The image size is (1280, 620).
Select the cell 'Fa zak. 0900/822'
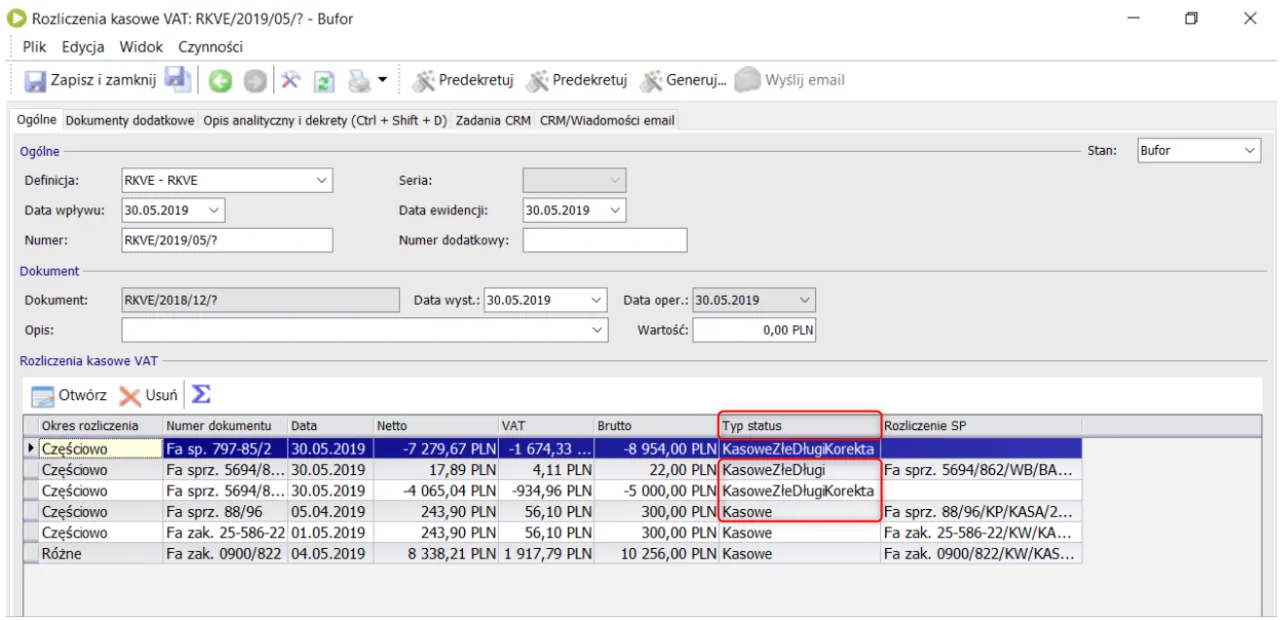225,553
